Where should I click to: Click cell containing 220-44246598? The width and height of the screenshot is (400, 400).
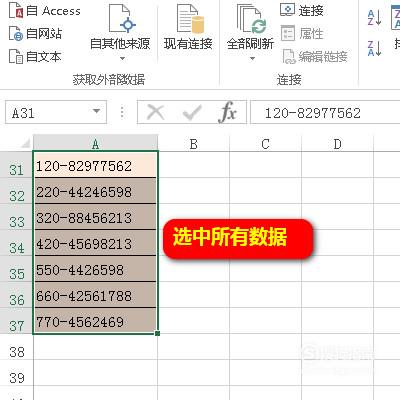click(95, 191)
